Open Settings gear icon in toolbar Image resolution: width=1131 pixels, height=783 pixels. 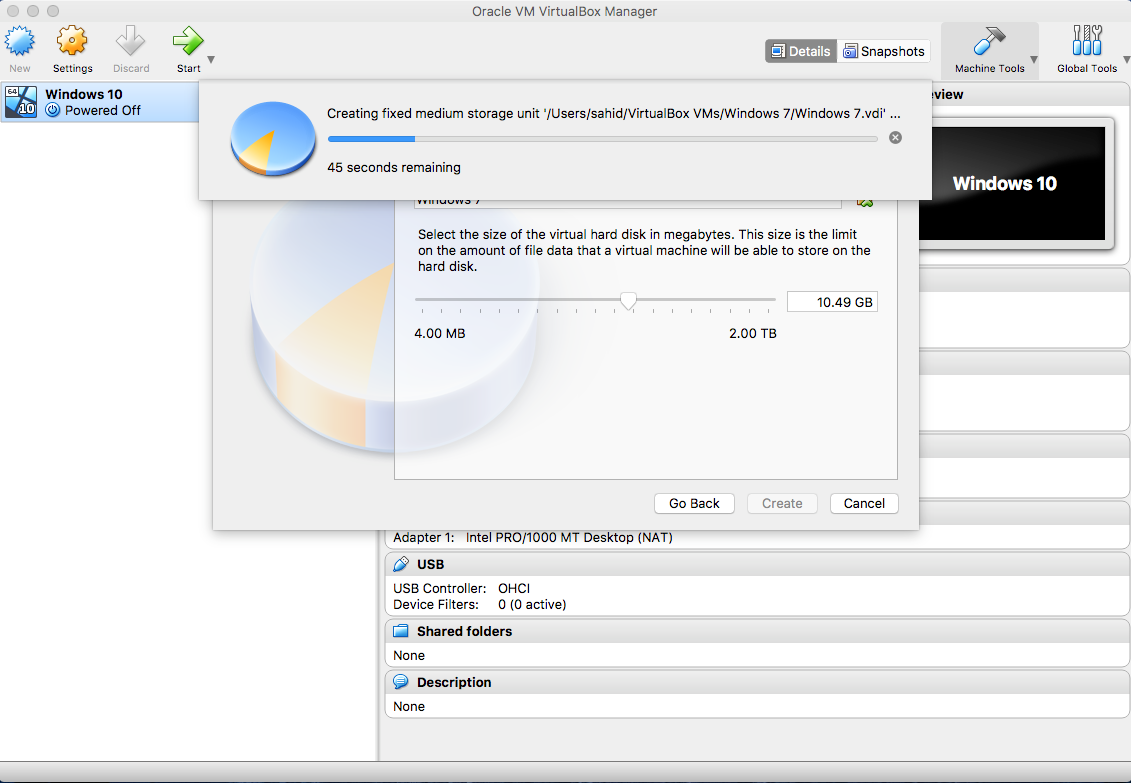point(72,41)
